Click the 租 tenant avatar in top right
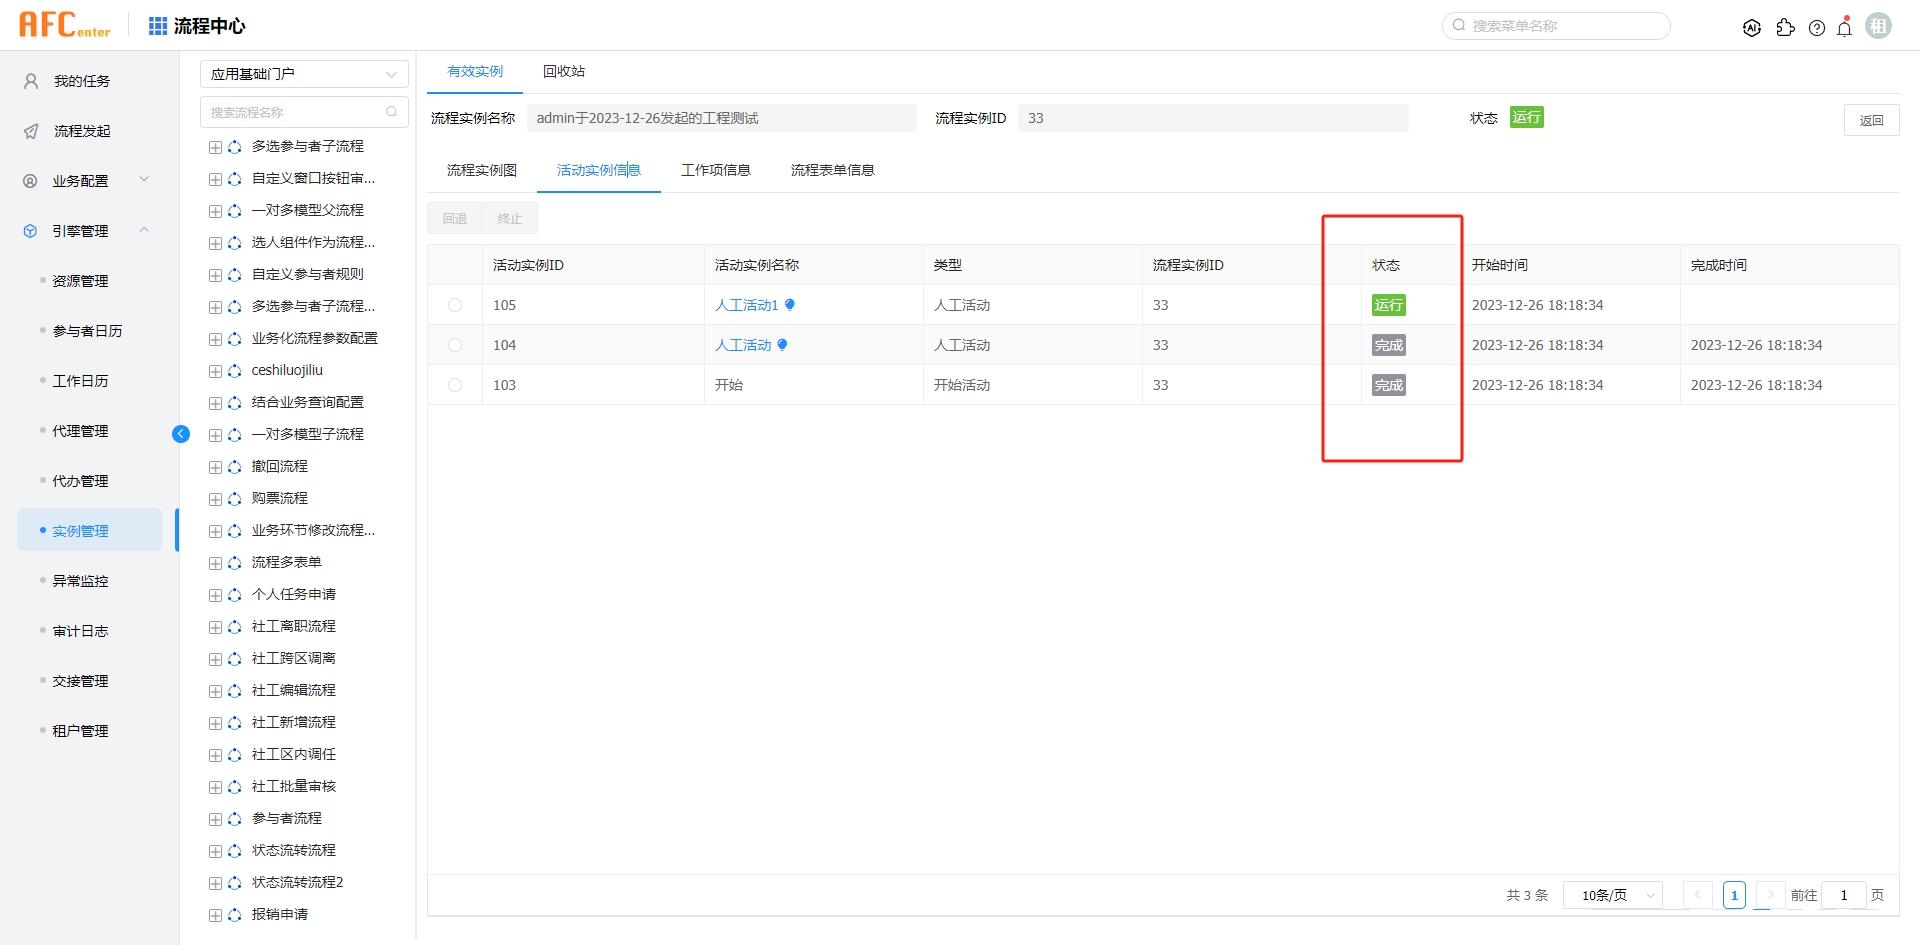Screen dimensions: 1920x945 click(1879, 25)
